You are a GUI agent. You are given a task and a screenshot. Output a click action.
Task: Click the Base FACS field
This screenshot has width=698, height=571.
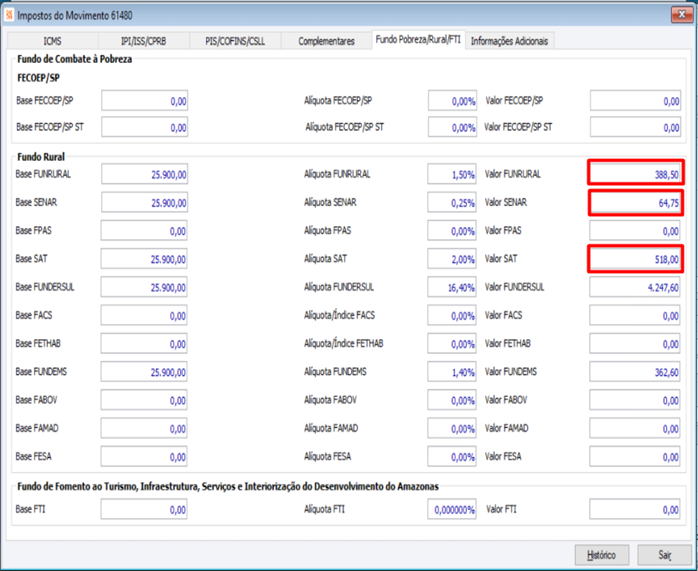pos(144,315)
